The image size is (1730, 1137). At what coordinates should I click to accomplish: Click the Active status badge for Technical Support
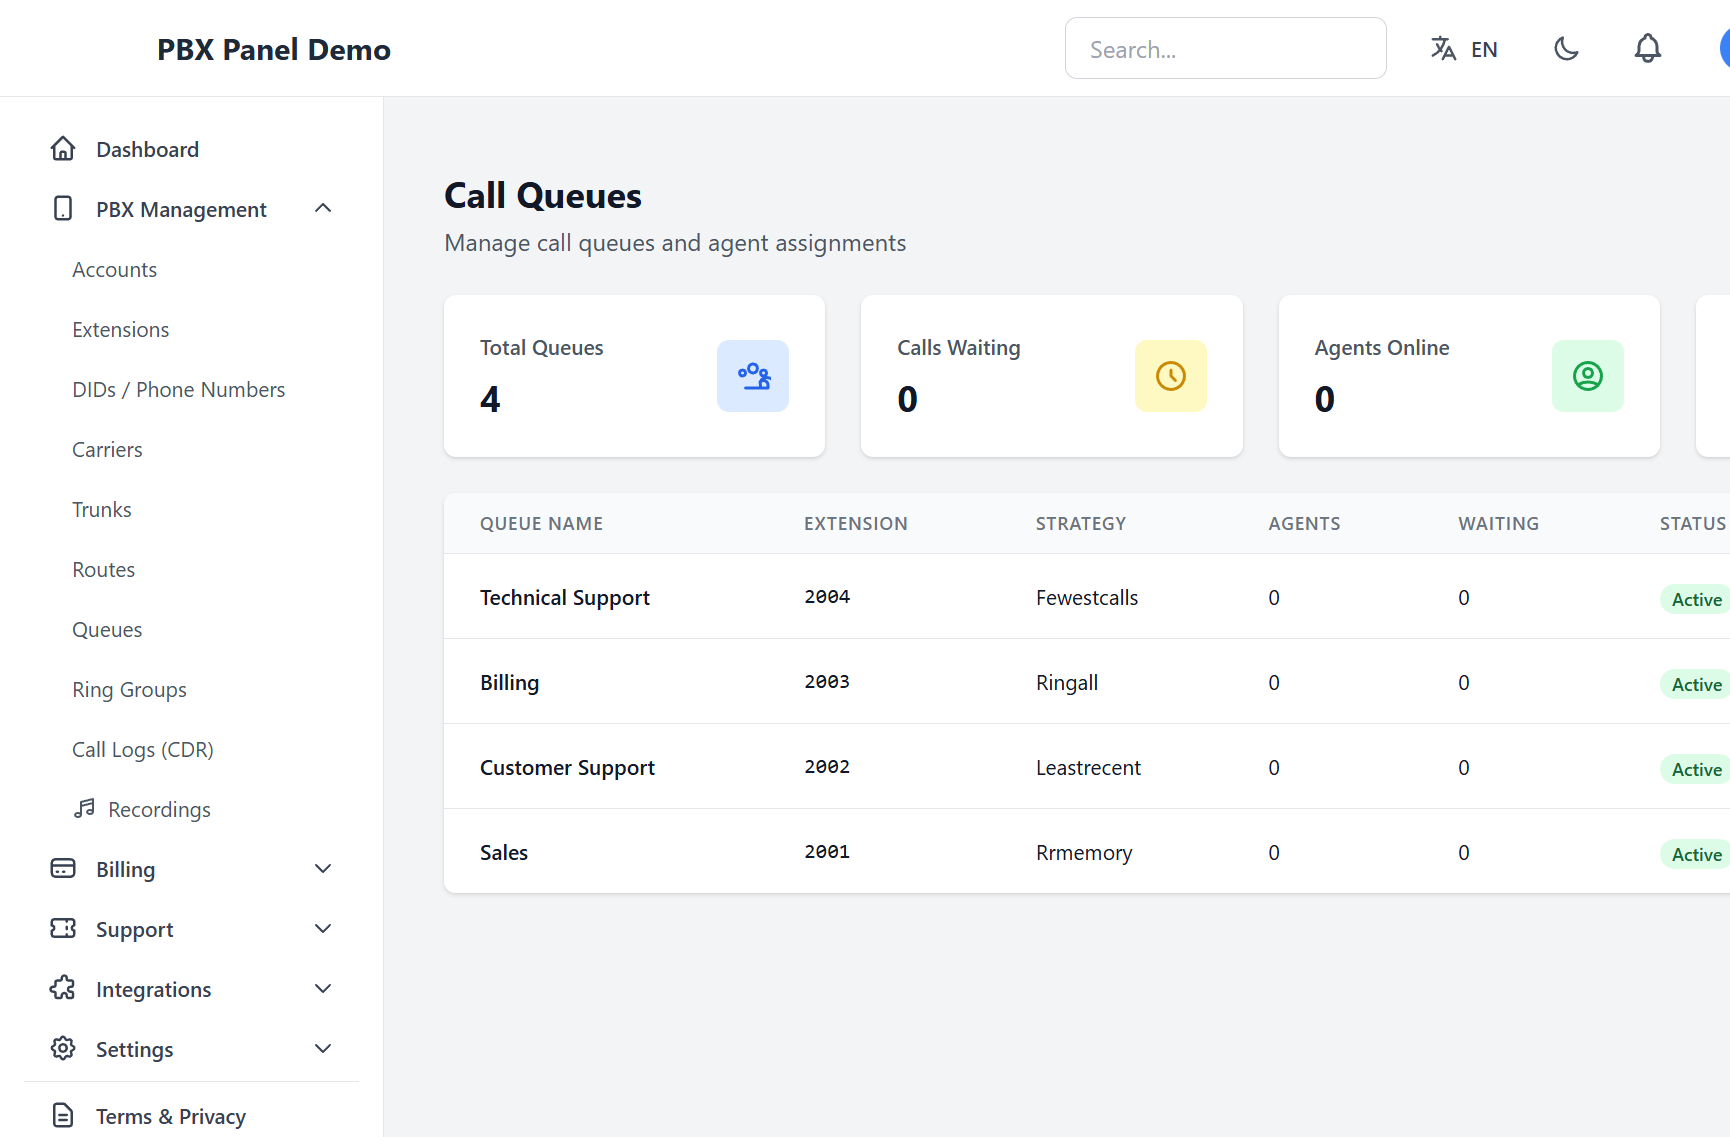click(x=1696, y=599)
